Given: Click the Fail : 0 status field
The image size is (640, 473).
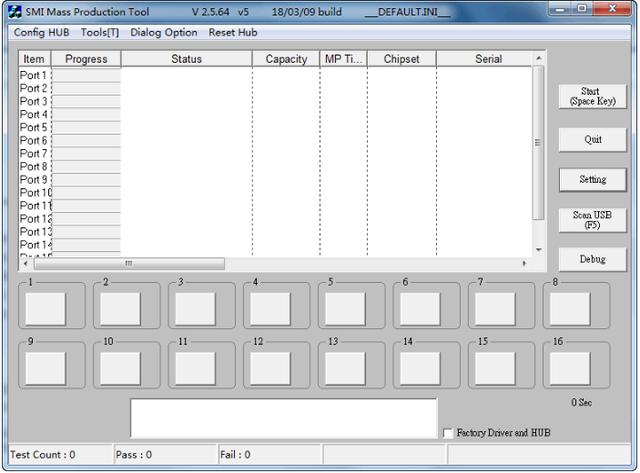Looking at the screenshot, I should (x=270, y=454).
